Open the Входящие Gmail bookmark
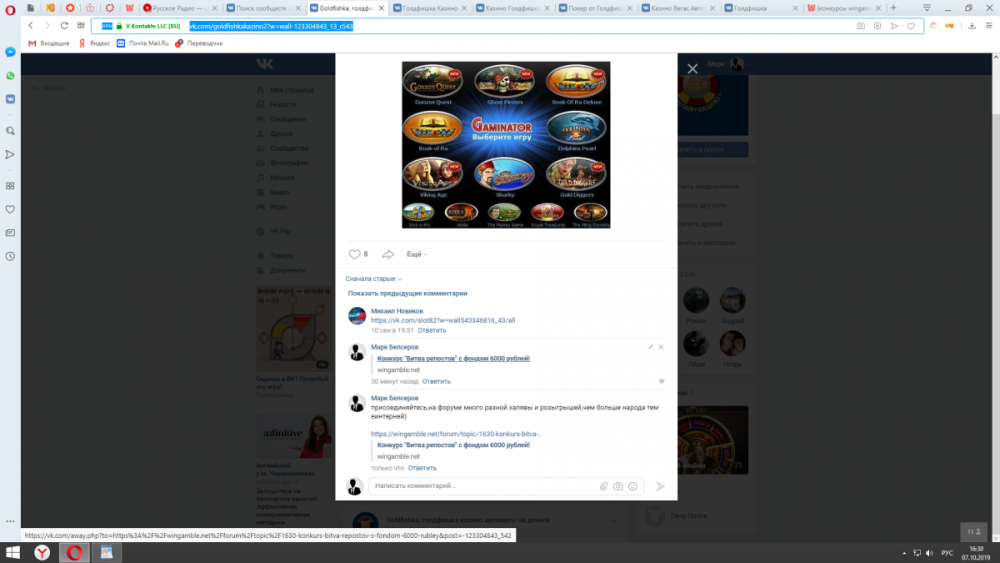The height and width of the screenshot is (563, 1000). (49, 43)
